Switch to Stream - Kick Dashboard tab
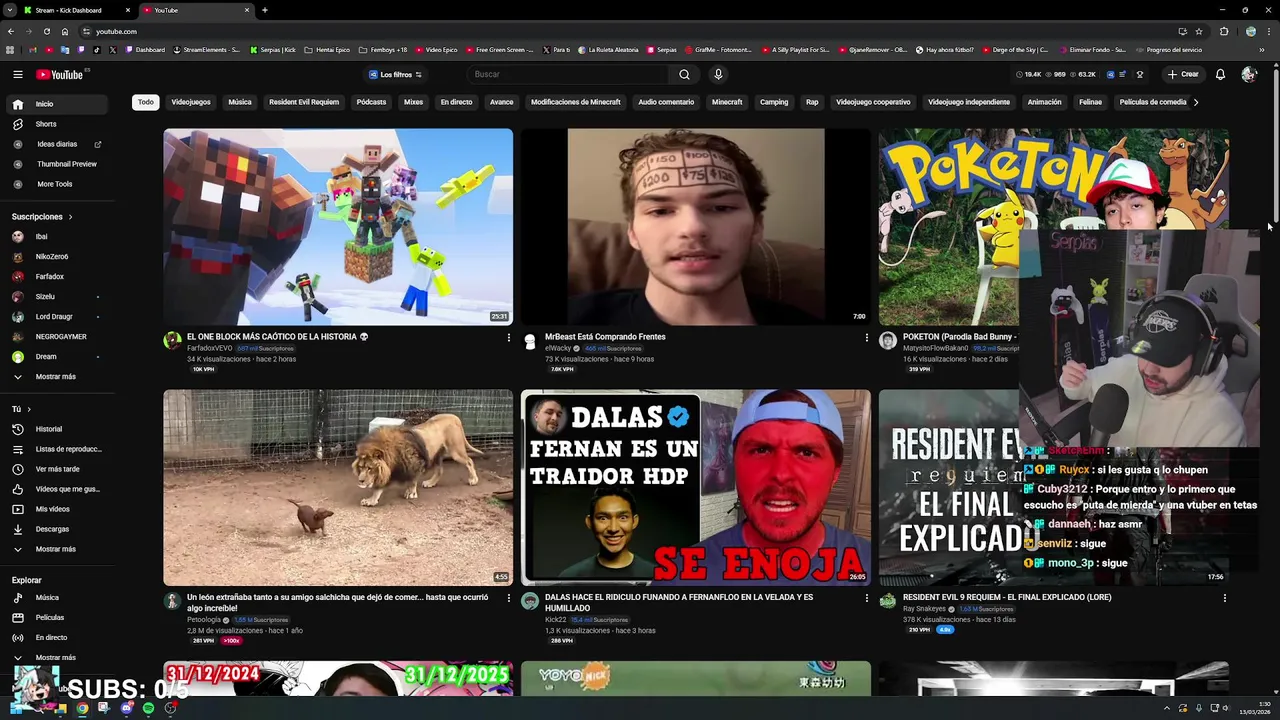1280x720 pixels. 78,10
